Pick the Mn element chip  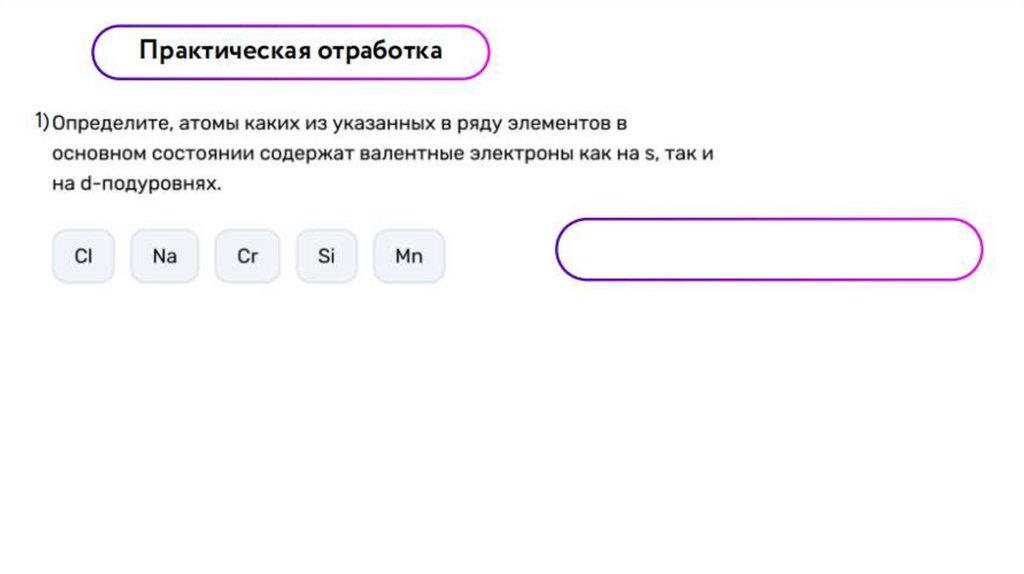(x=408, y=256)
